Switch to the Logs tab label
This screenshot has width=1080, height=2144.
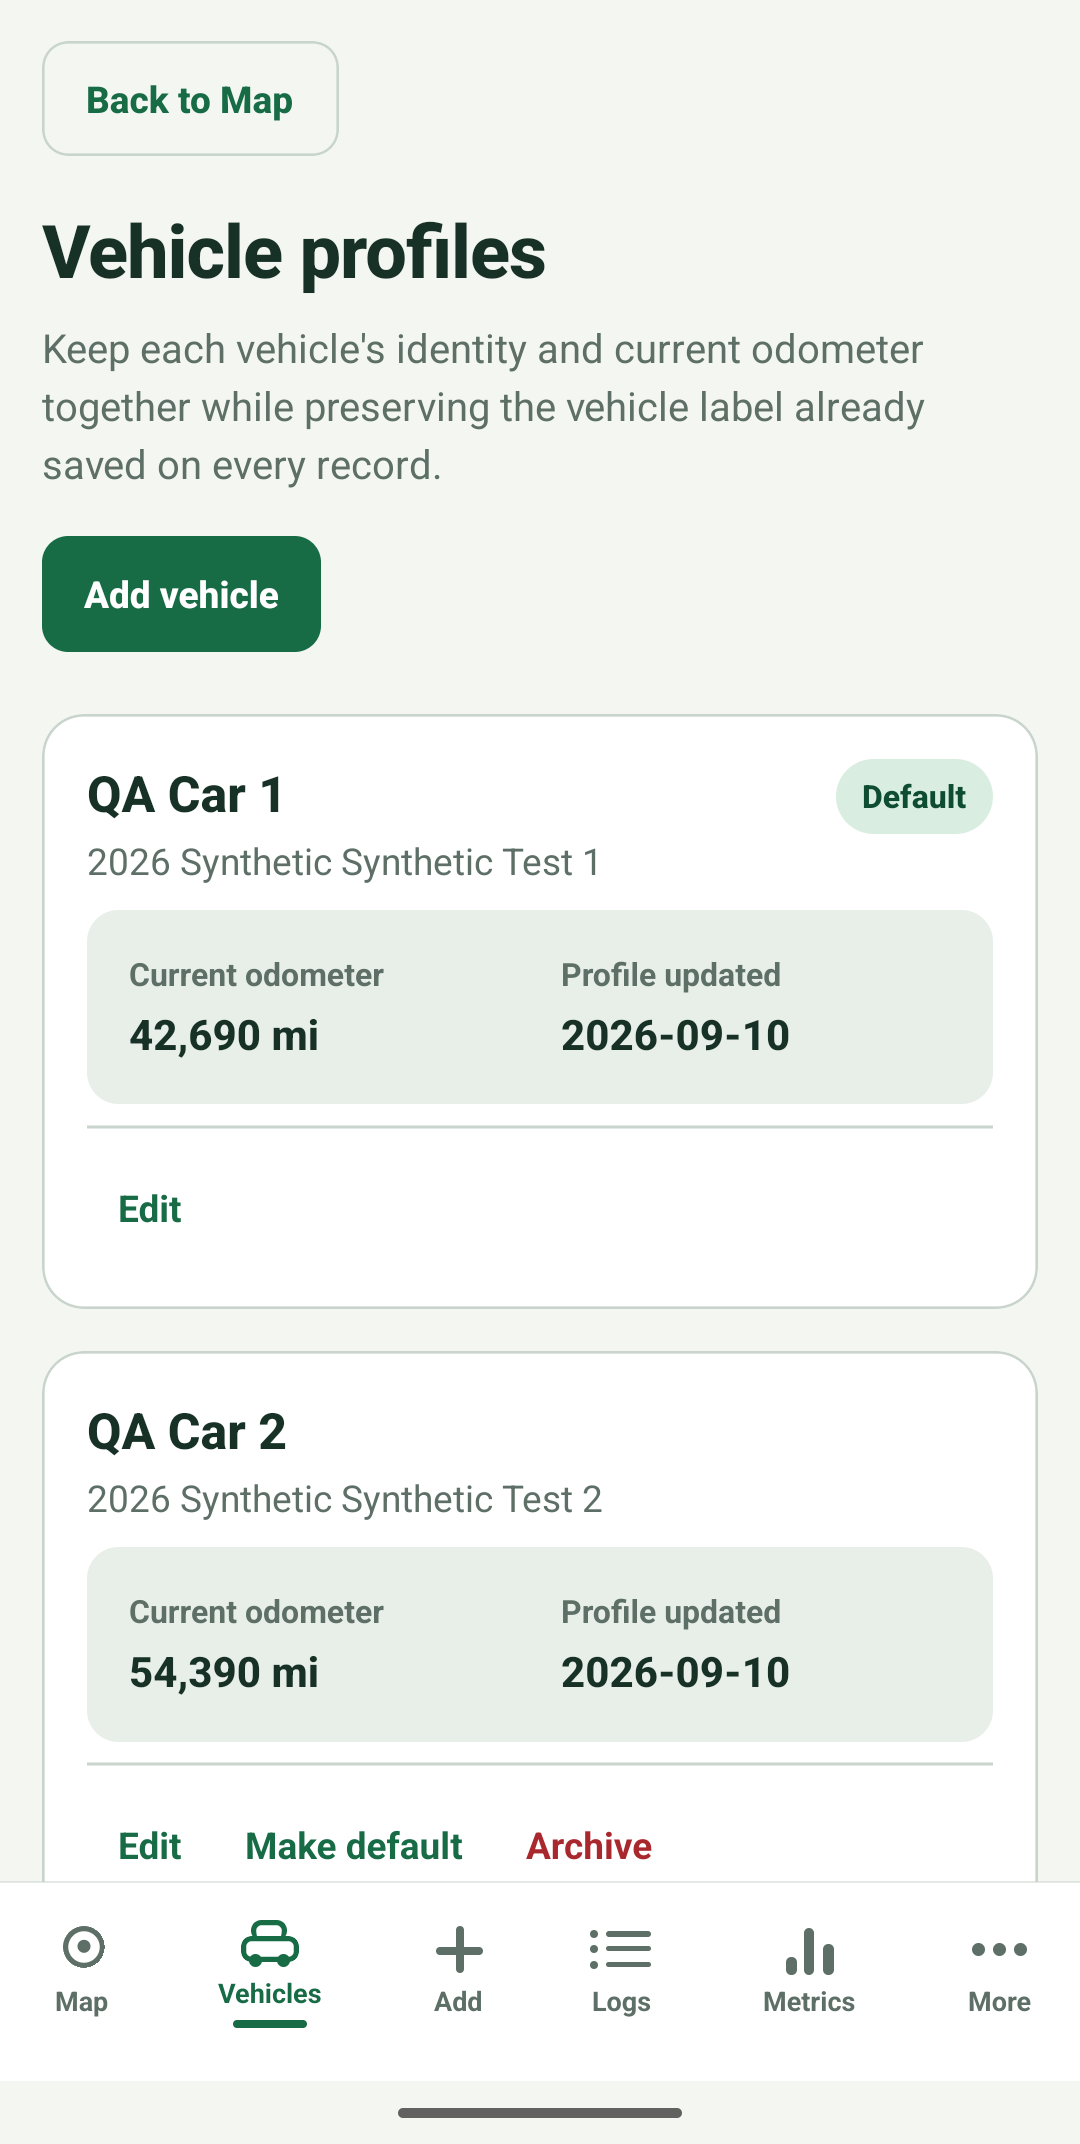point(621,2002)
